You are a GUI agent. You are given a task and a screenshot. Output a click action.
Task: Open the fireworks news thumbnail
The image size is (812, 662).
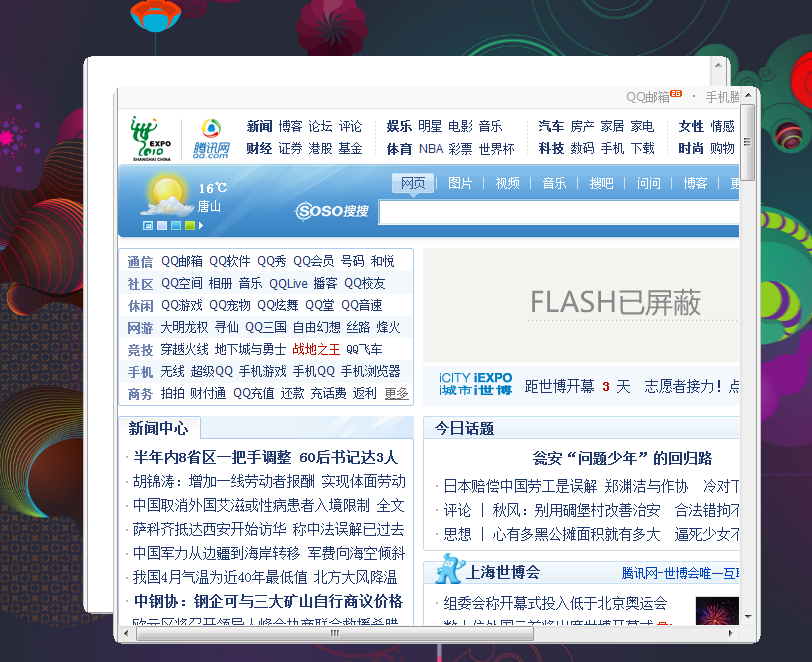click(717, 611)
